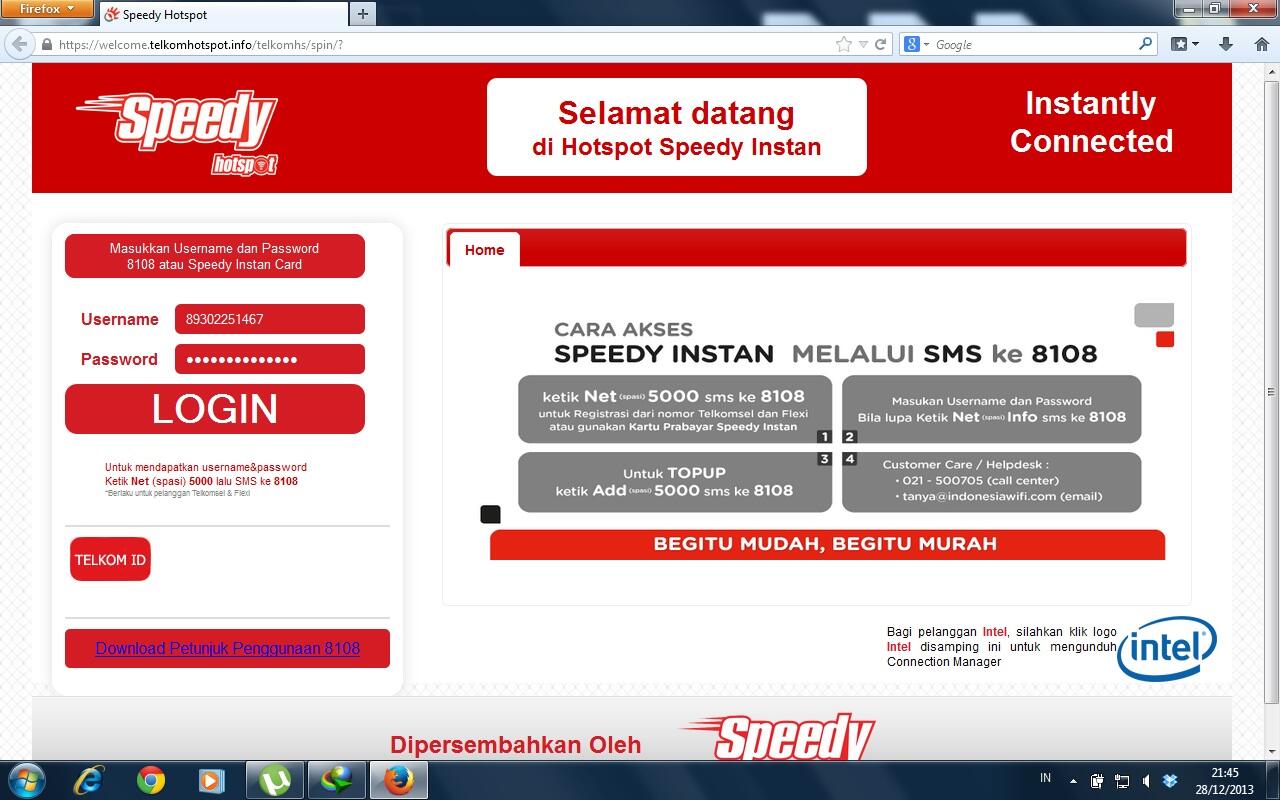Open the bookmarks menu button
This screenshot has width=1280, height=800.
(1185, 44)
